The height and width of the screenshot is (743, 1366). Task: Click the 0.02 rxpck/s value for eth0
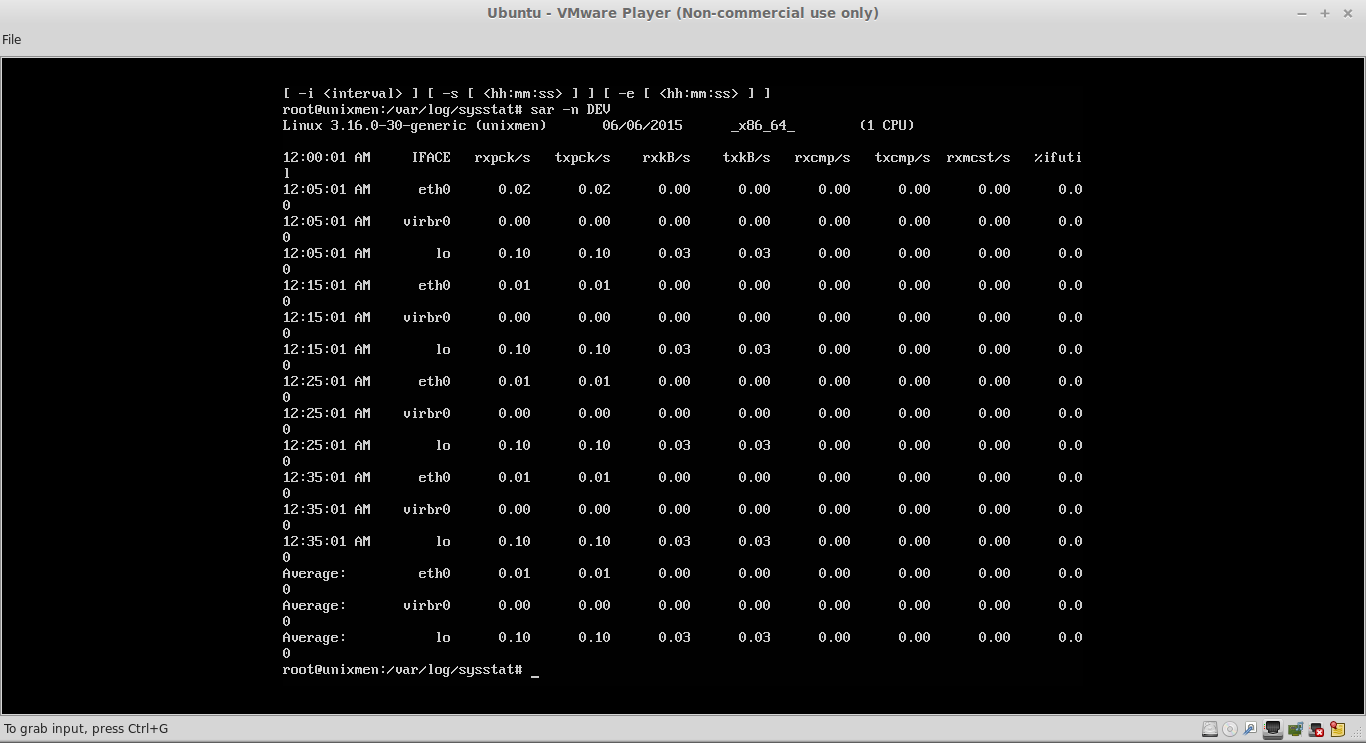pos(515,189)
